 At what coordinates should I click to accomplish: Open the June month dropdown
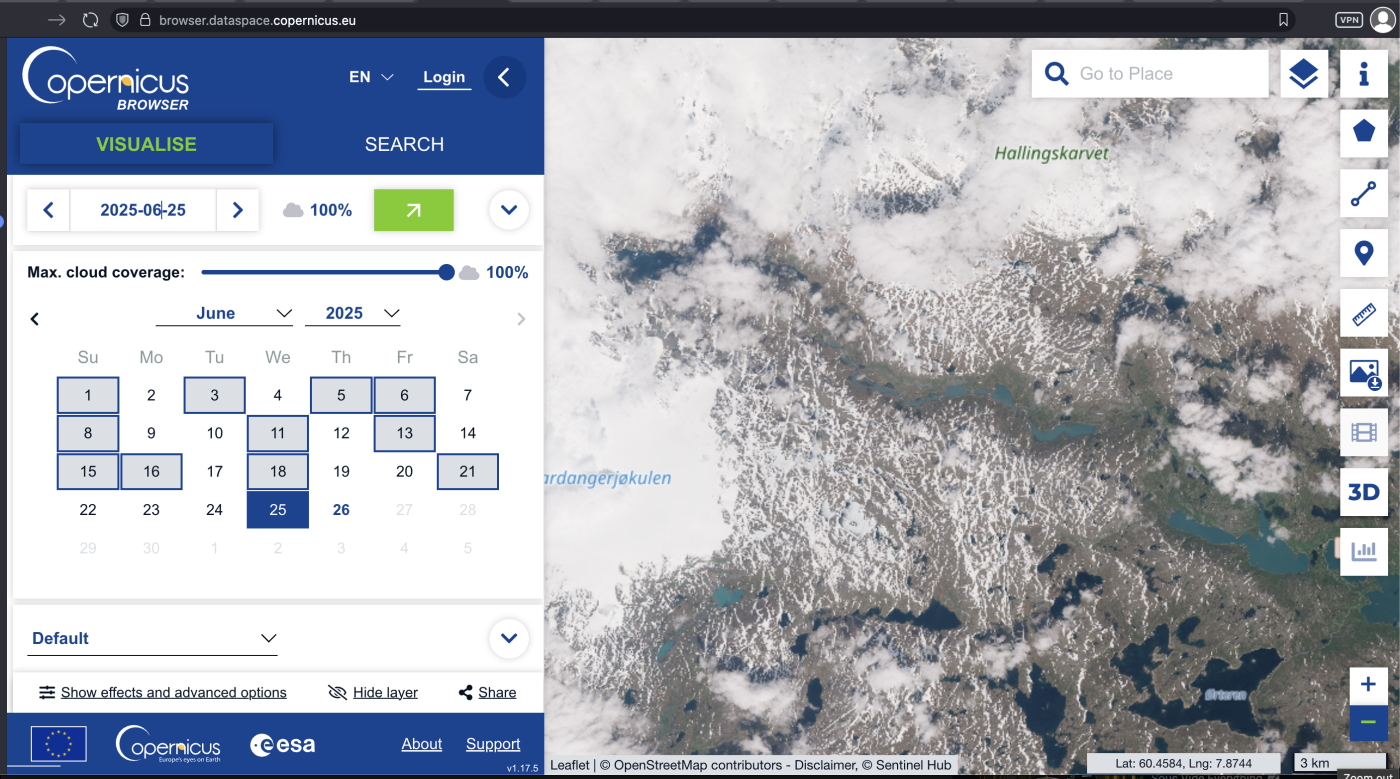[x=224, y=313]
